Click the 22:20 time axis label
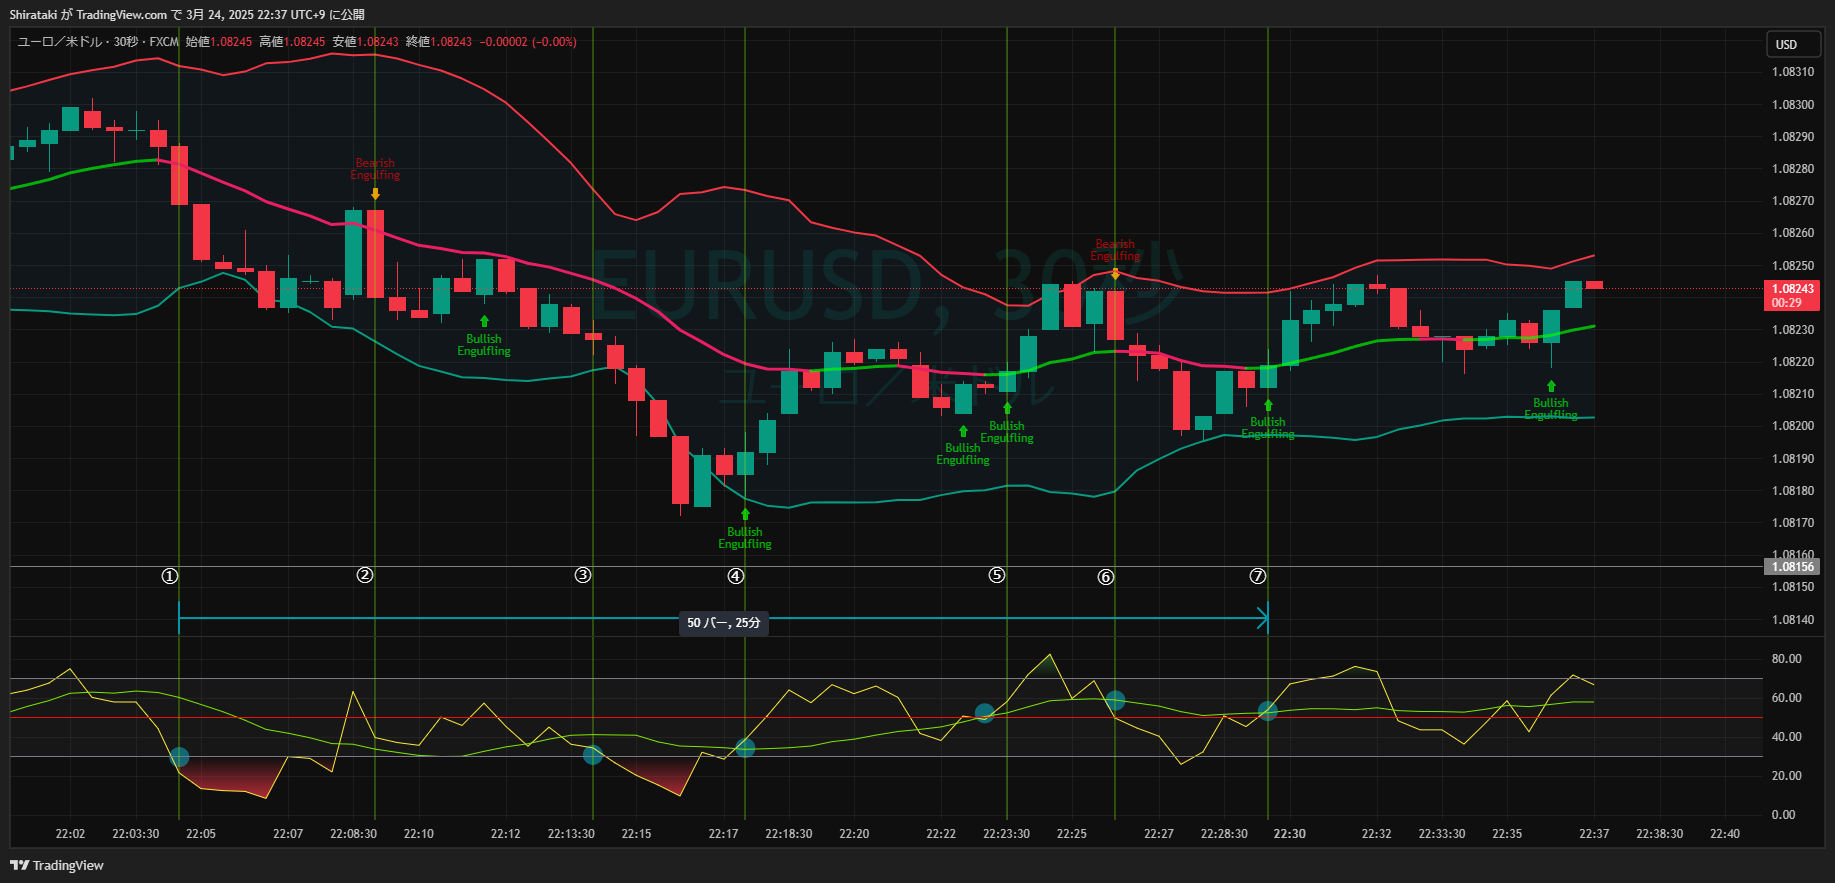The image size is (1835, 883). coord(854,834)
